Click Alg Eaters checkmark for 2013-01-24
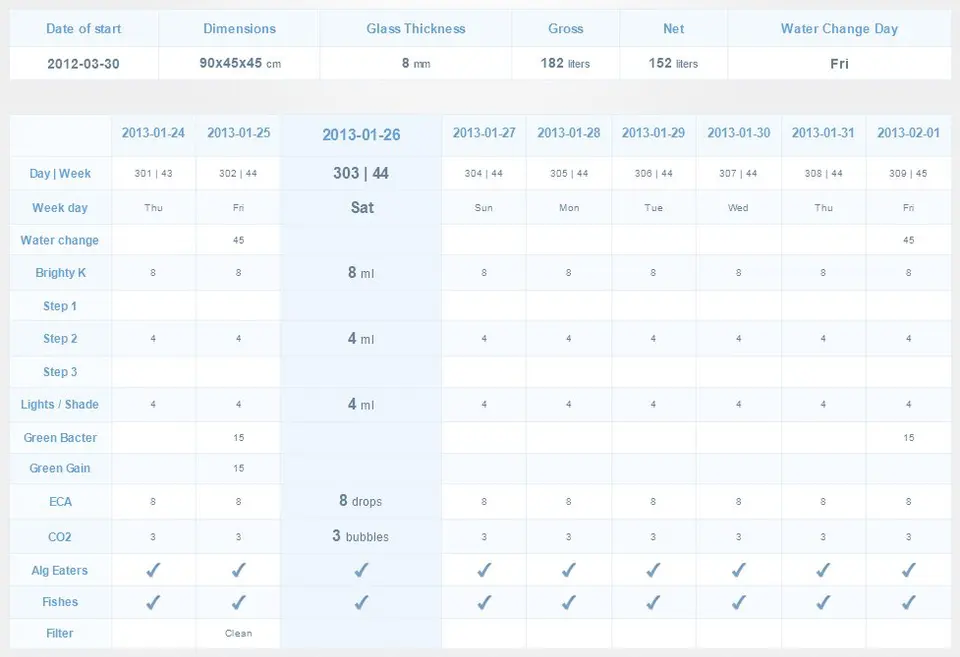Image resolution: width=960 pixels, height=657 pixels. [x=153, y=570]
